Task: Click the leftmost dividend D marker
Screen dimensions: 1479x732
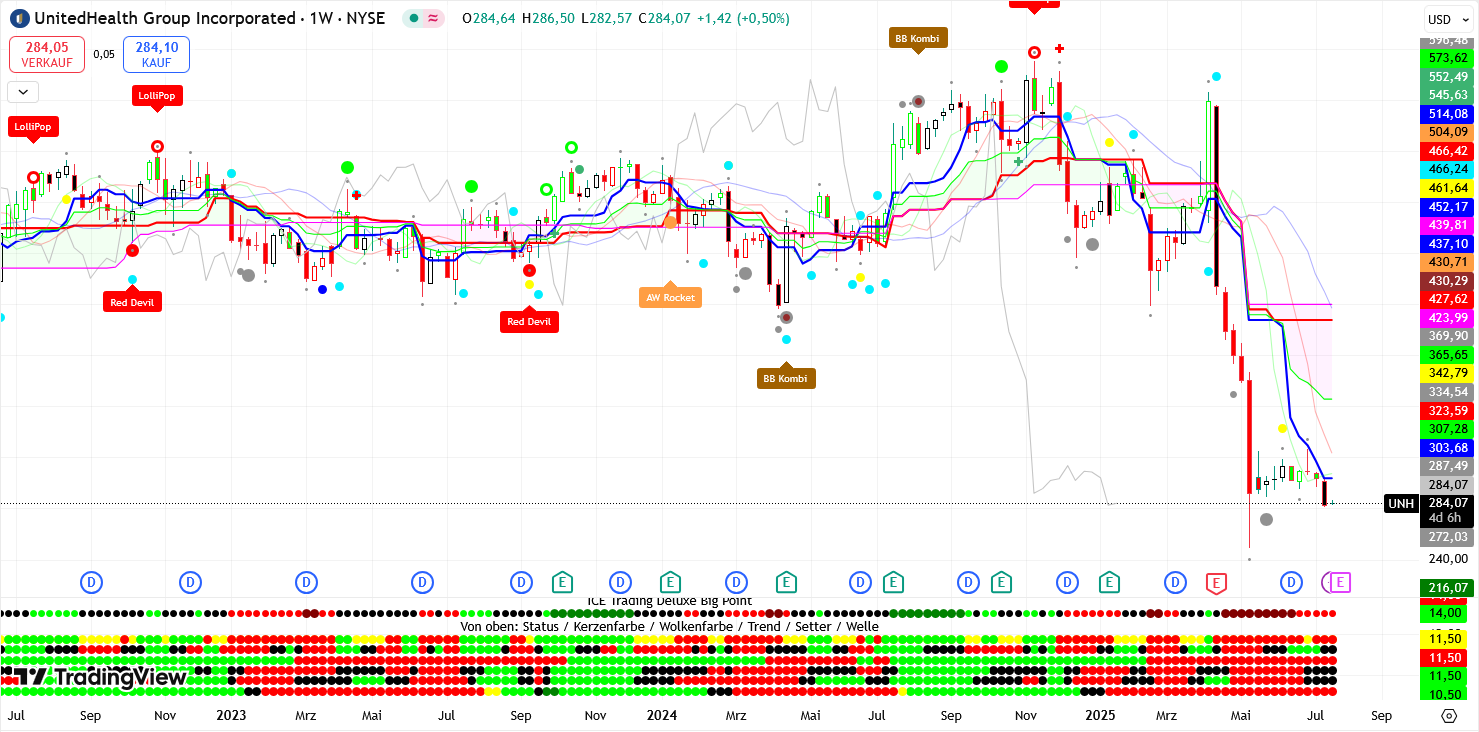Action: tap(91, 582)
